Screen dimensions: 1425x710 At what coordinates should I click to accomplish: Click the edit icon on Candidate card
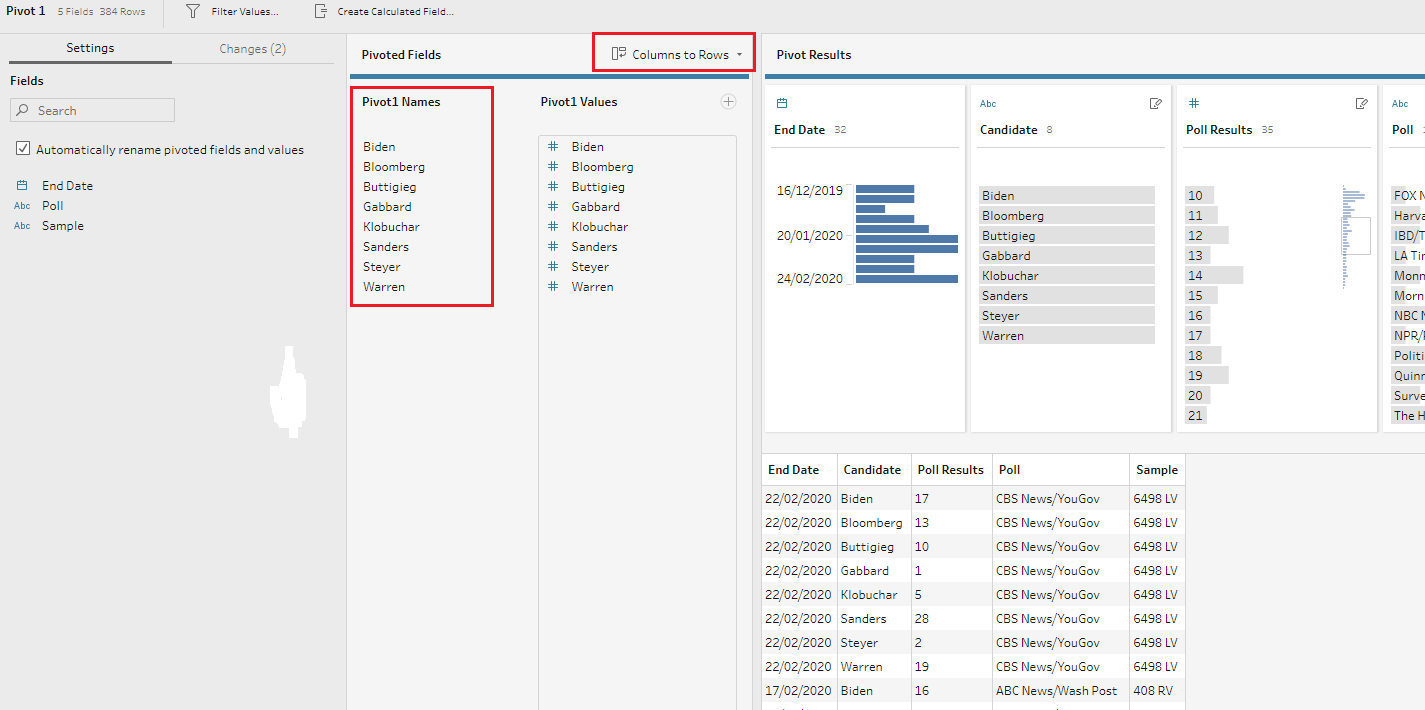(x=1156, y=103)
